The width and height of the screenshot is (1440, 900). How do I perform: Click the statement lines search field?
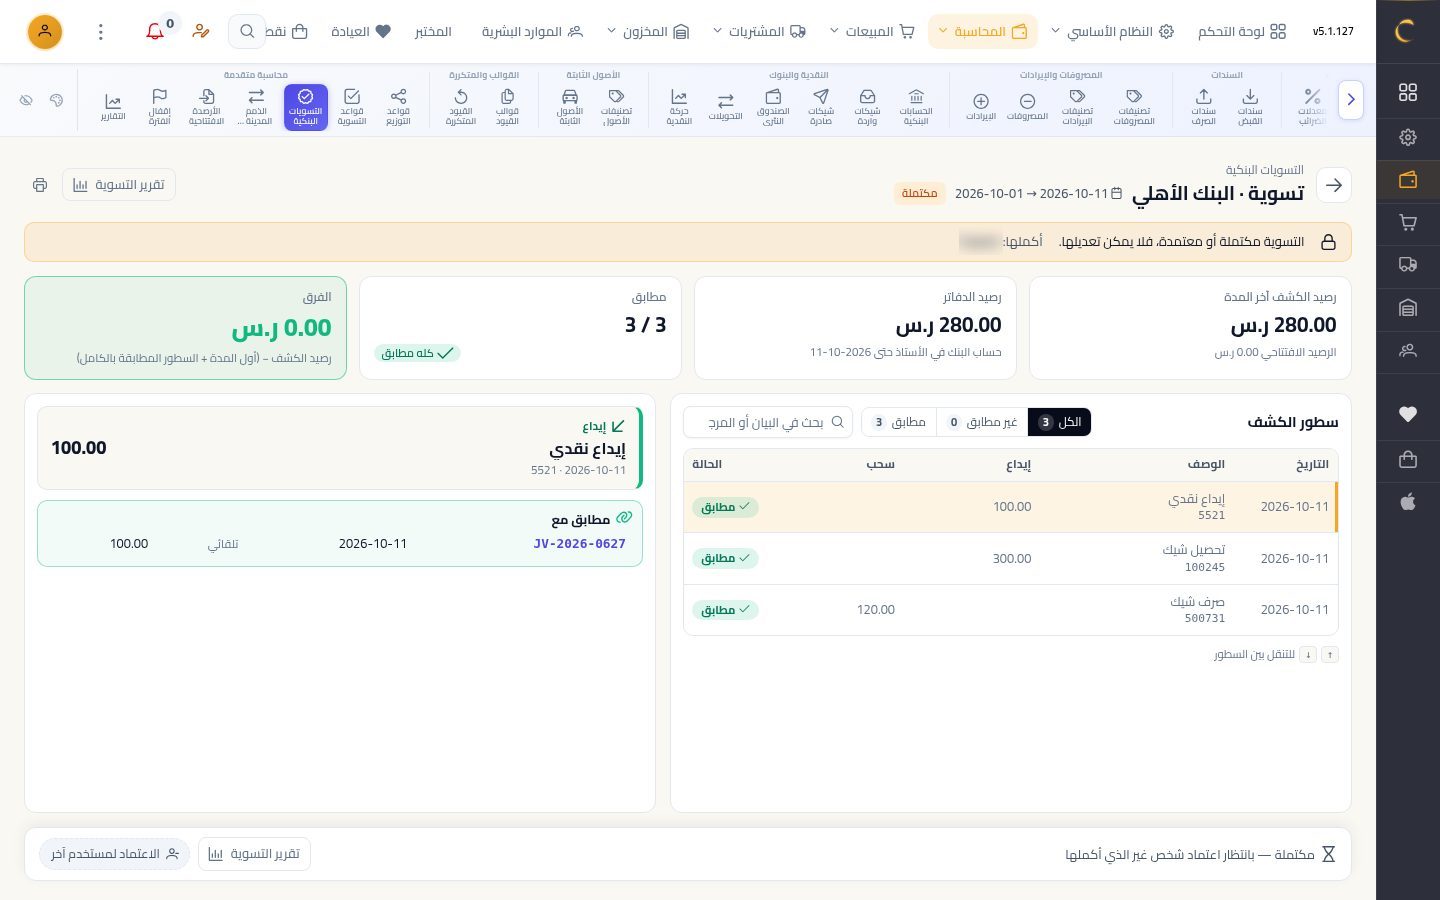768,422
